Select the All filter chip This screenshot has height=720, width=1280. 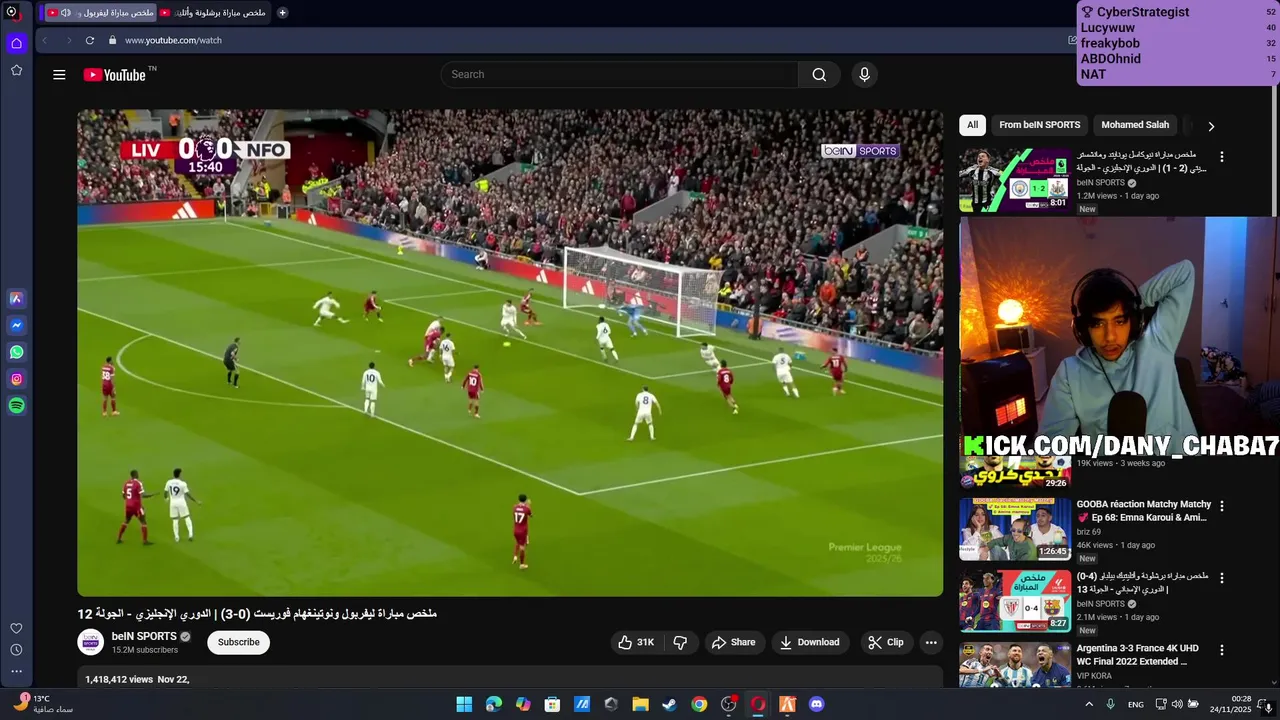click(972, 125)
